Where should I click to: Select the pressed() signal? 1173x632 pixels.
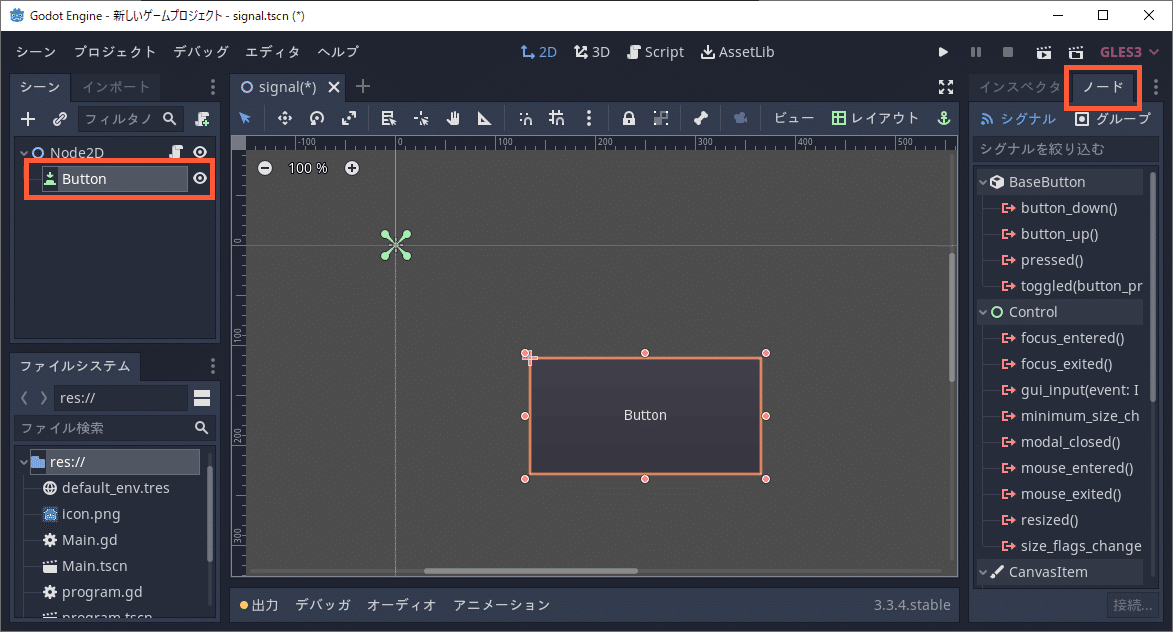click(1052, 260)
